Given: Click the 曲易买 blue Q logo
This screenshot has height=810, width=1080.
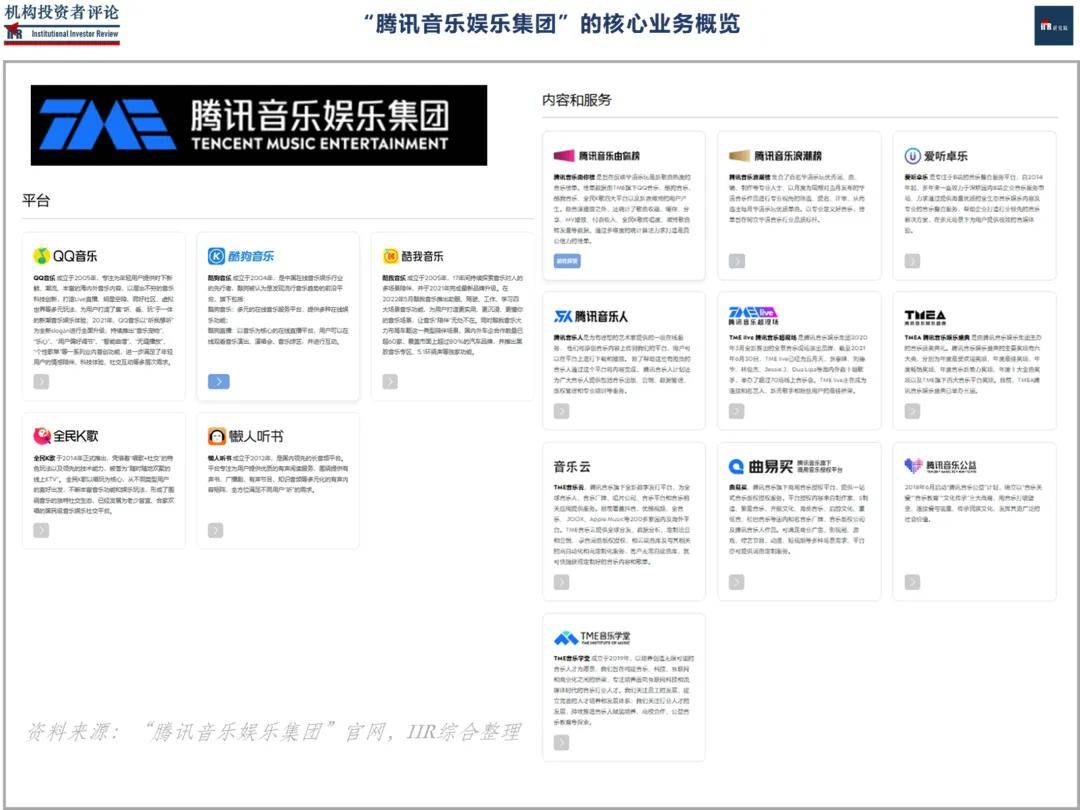Looking at the screenshot, I should (736, 466).
